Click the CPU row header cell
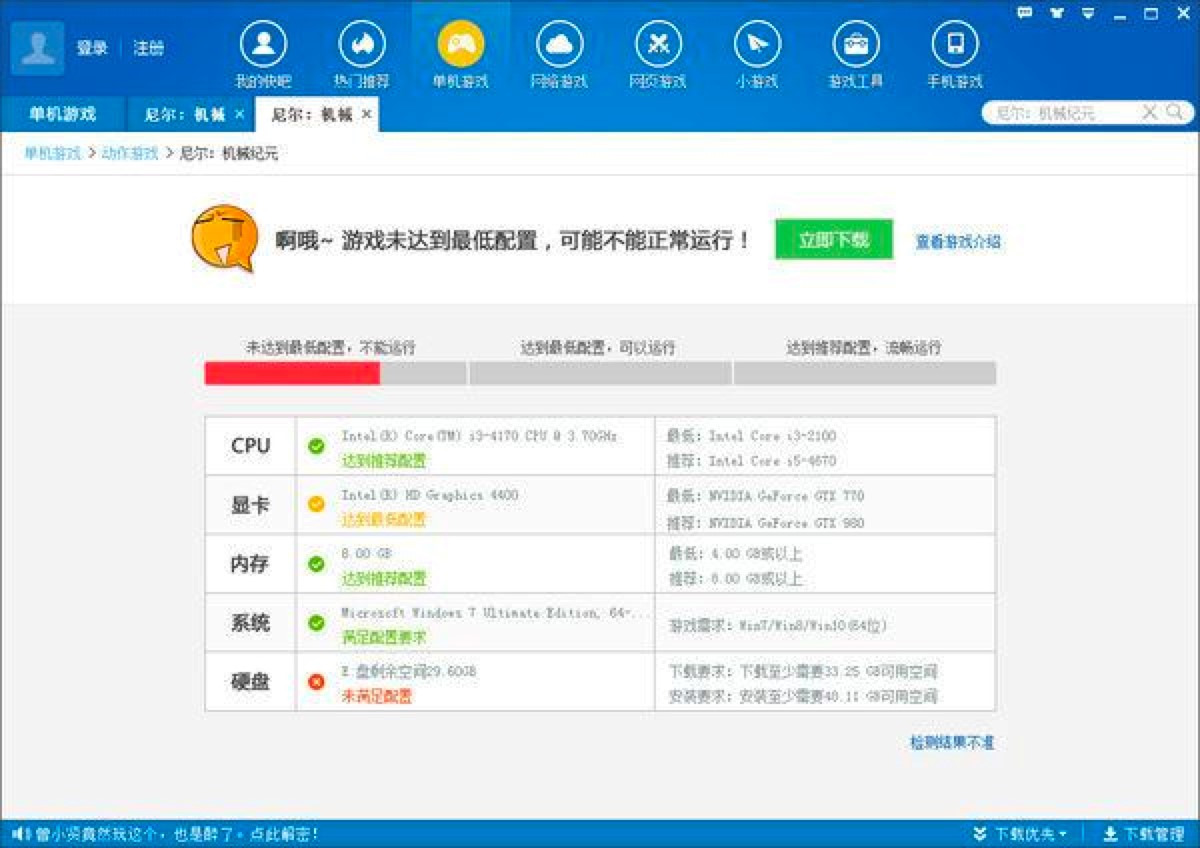The image size is (1200, 848). pos(250,446)
